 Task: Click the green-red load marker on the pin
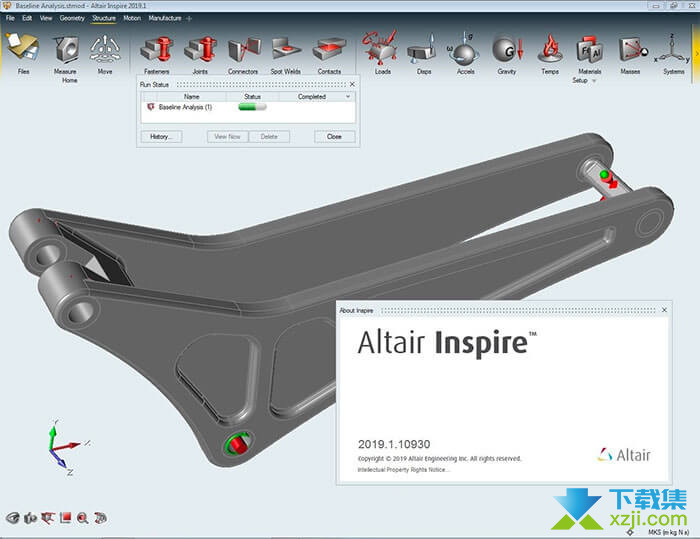pyautogui.click(x=608, y=179)
